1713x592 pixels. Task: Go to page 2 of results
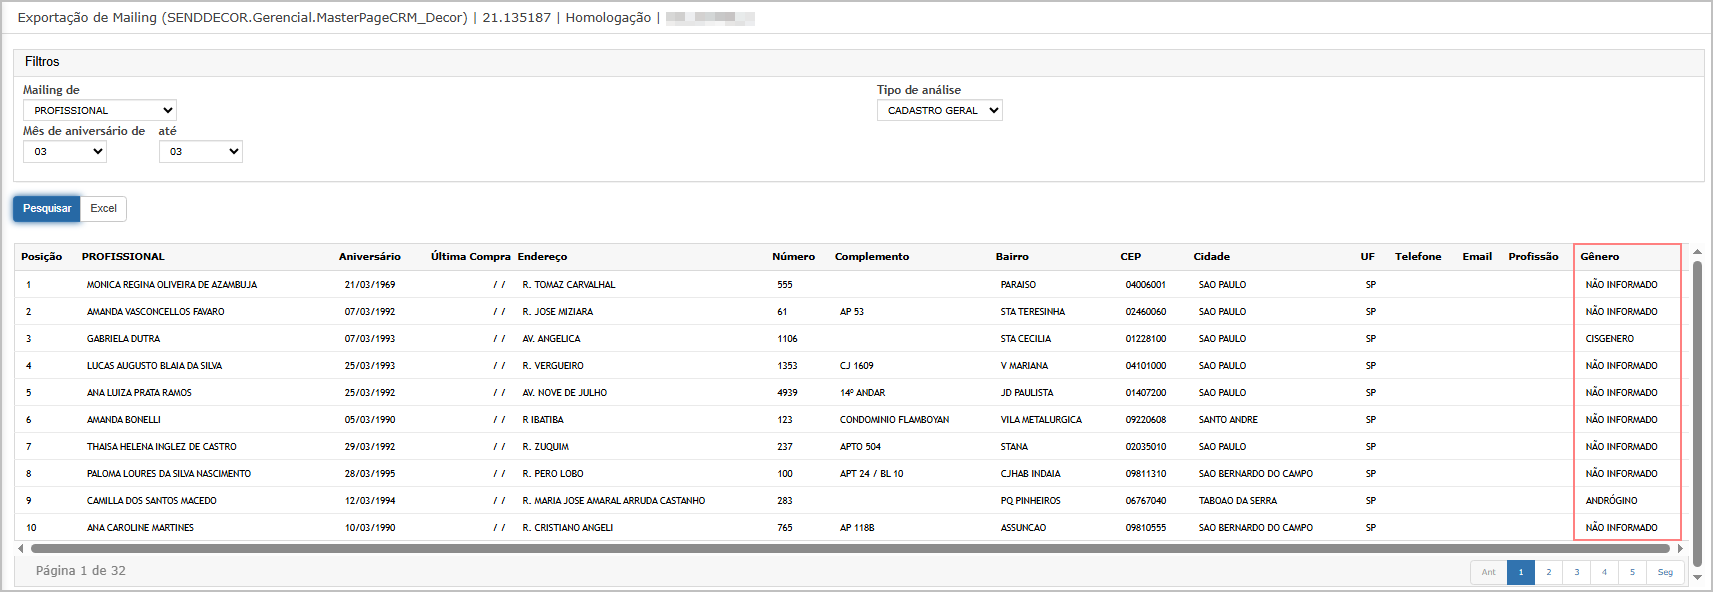click(1548, 573)
